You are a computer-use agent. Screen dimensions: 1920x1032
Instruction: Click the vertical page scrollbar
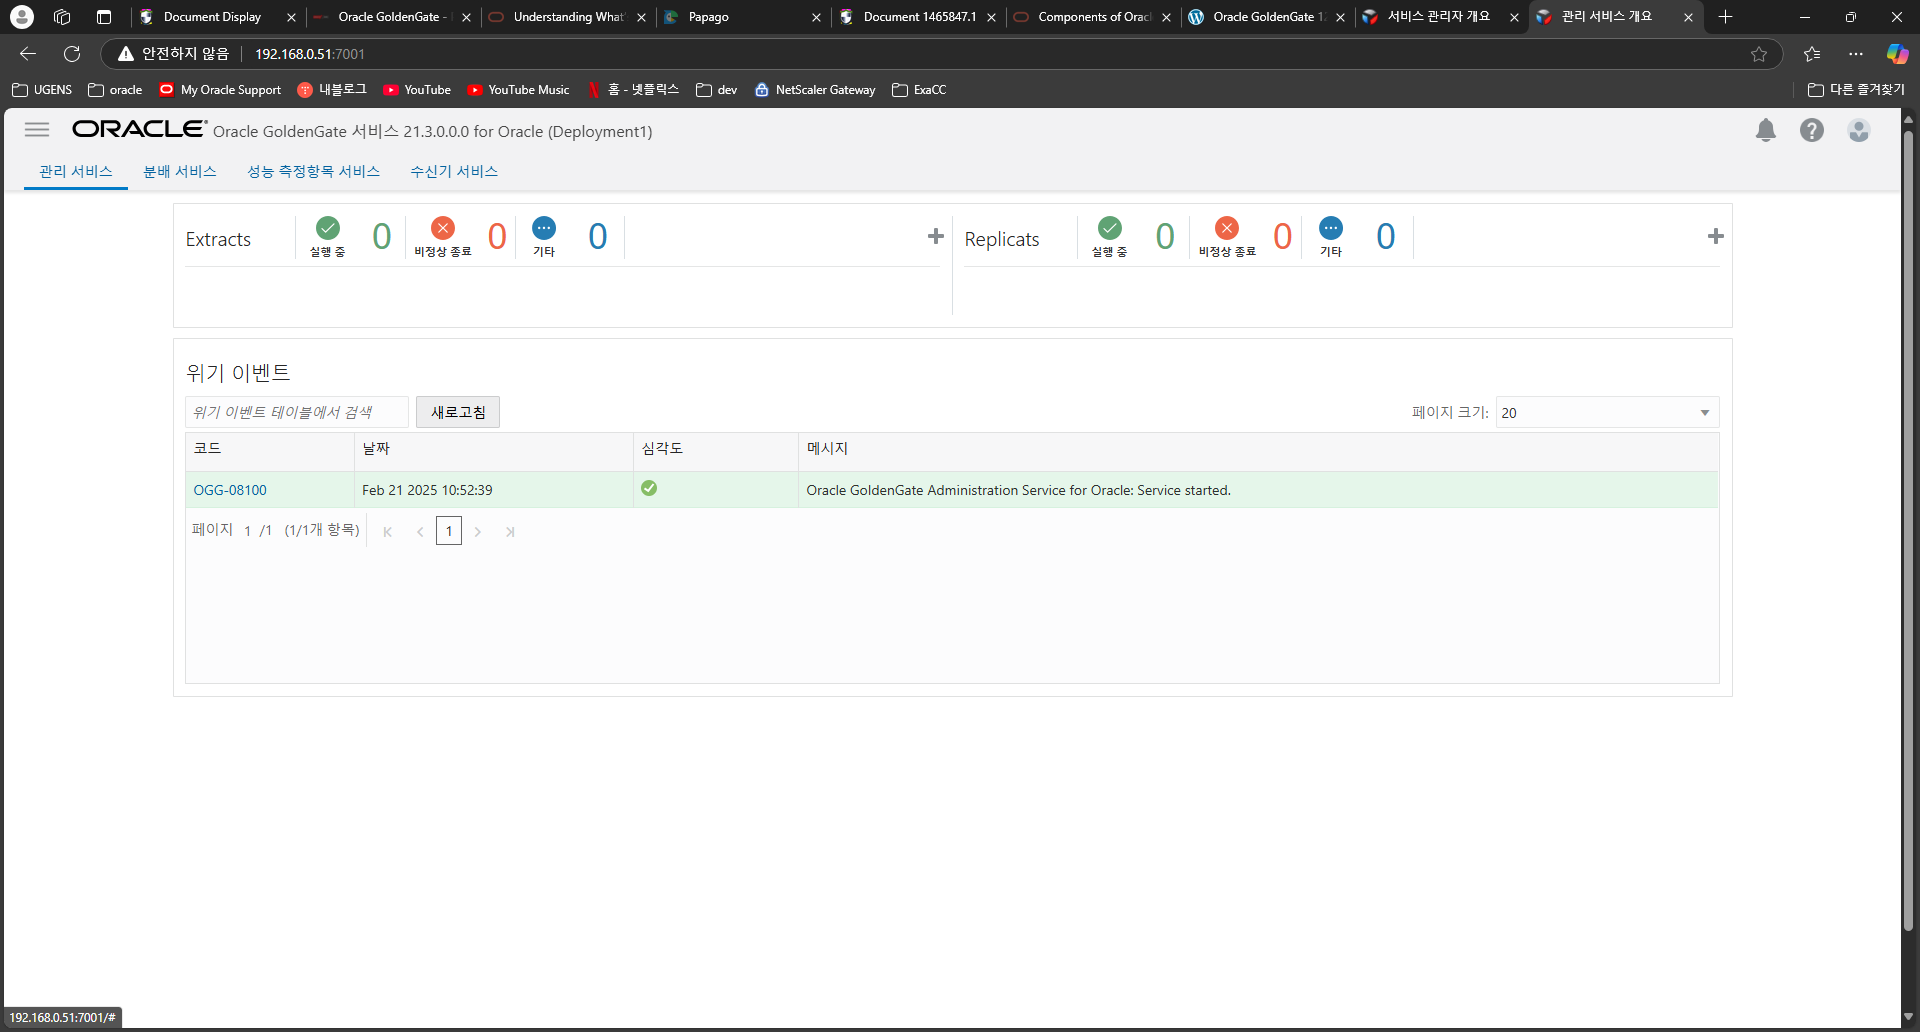click(x=1908, y=530)
